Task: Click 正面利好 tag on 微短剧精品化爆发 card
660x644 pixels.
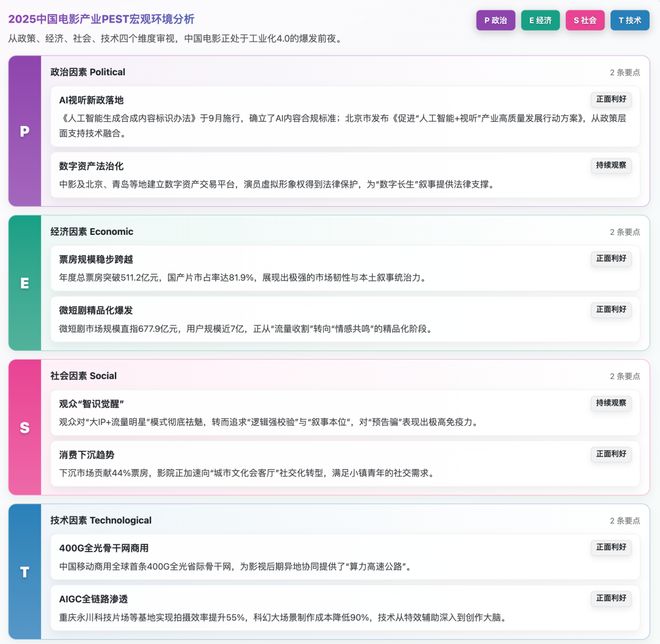Action: (611, 309)
